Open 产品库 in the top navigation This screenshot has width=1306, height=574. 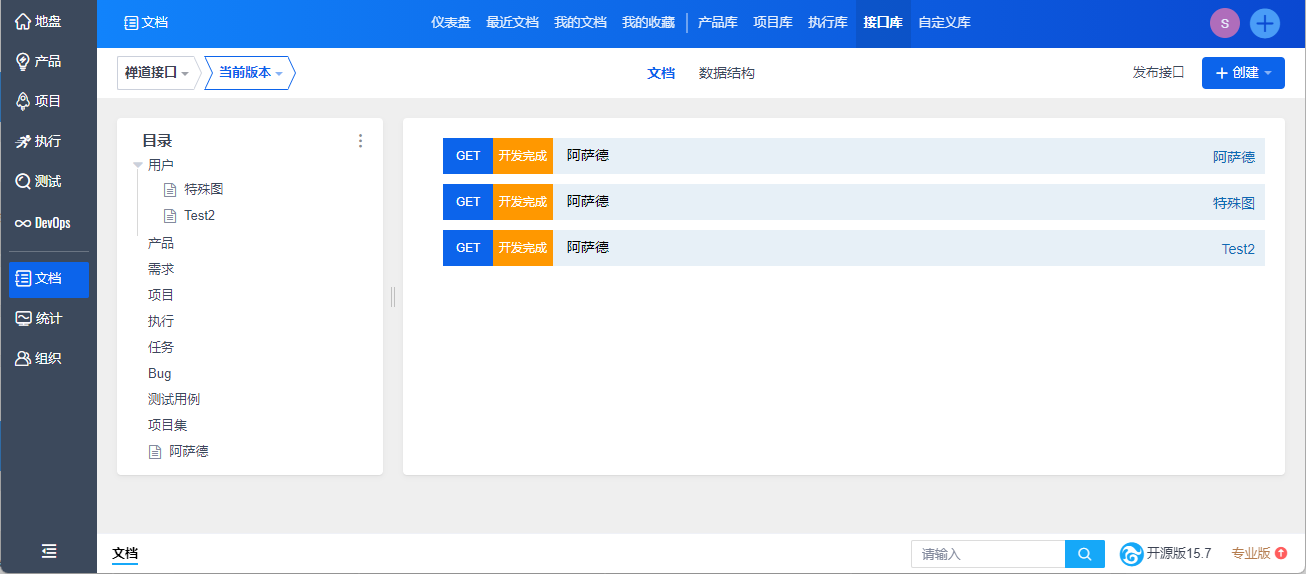tap(717, 22)
